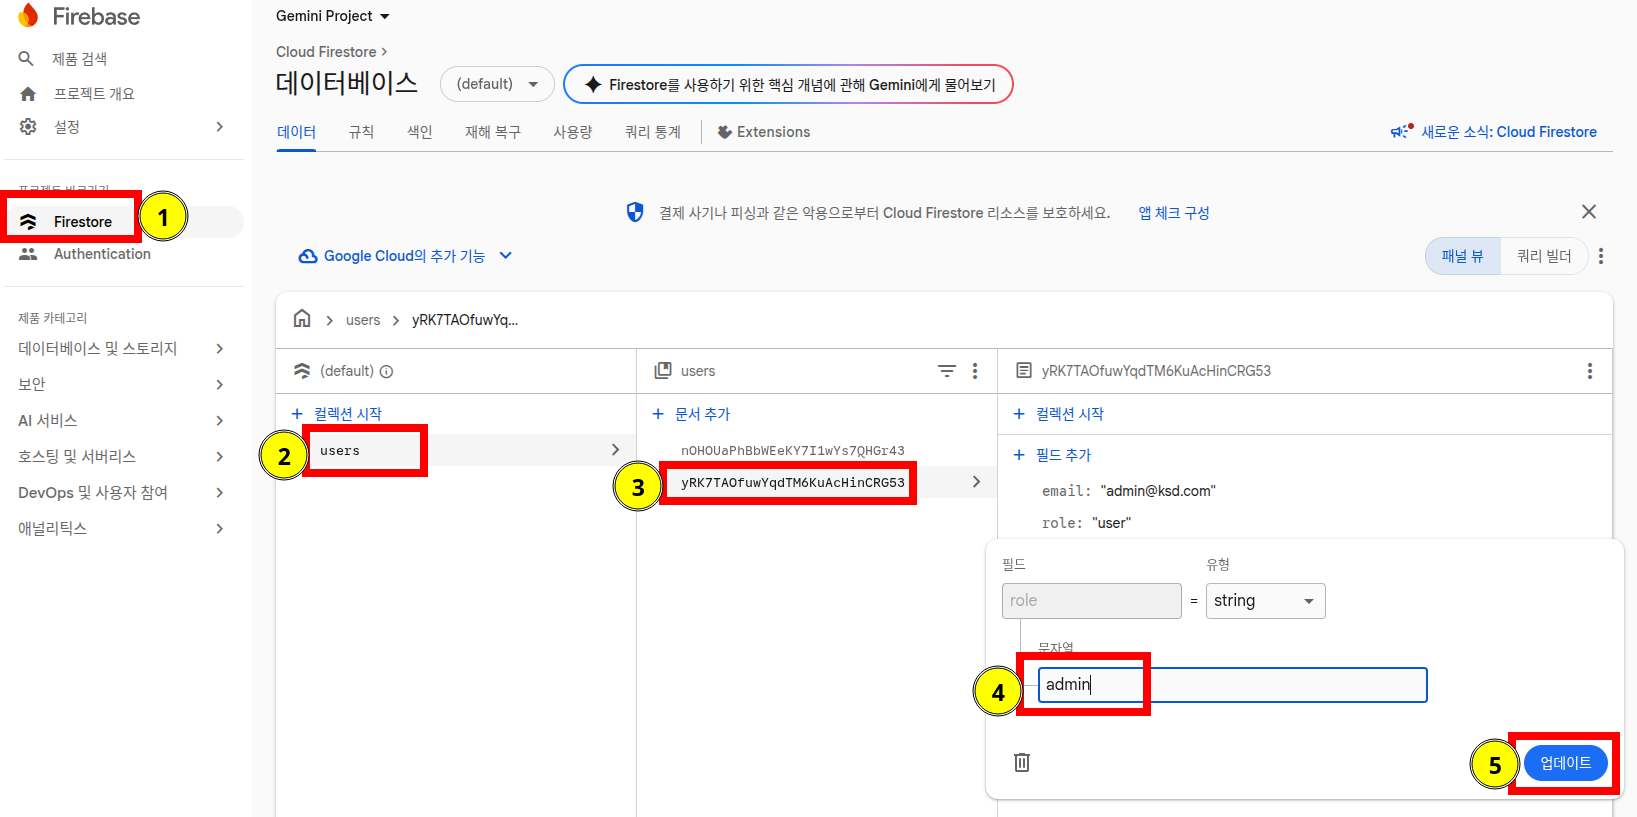This screenshot has width=1637, height=817.
Task: Switch to the 쿼리 빌더 view
Action: tap(1544, 256)
